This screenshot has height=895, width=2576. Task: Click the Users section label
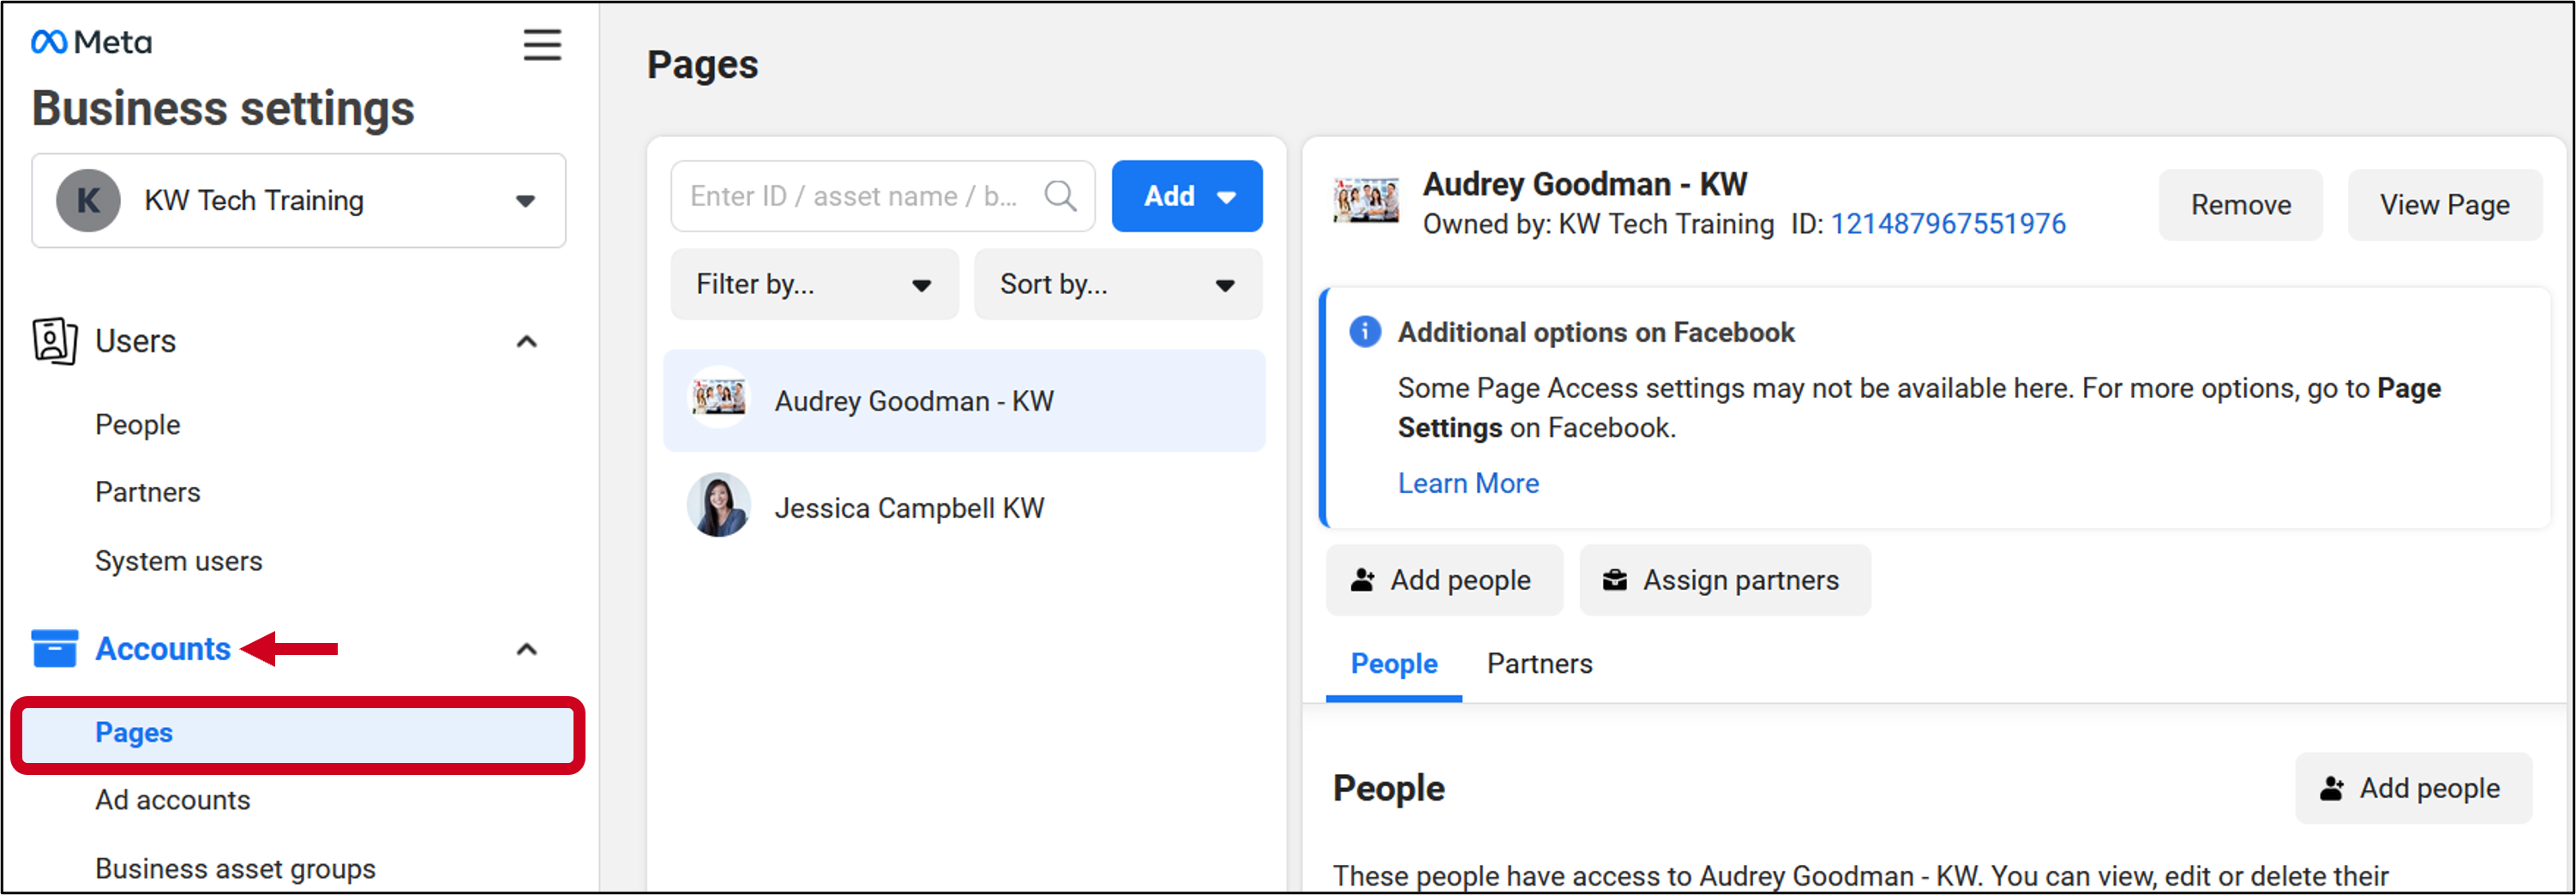tap(136, 341)
